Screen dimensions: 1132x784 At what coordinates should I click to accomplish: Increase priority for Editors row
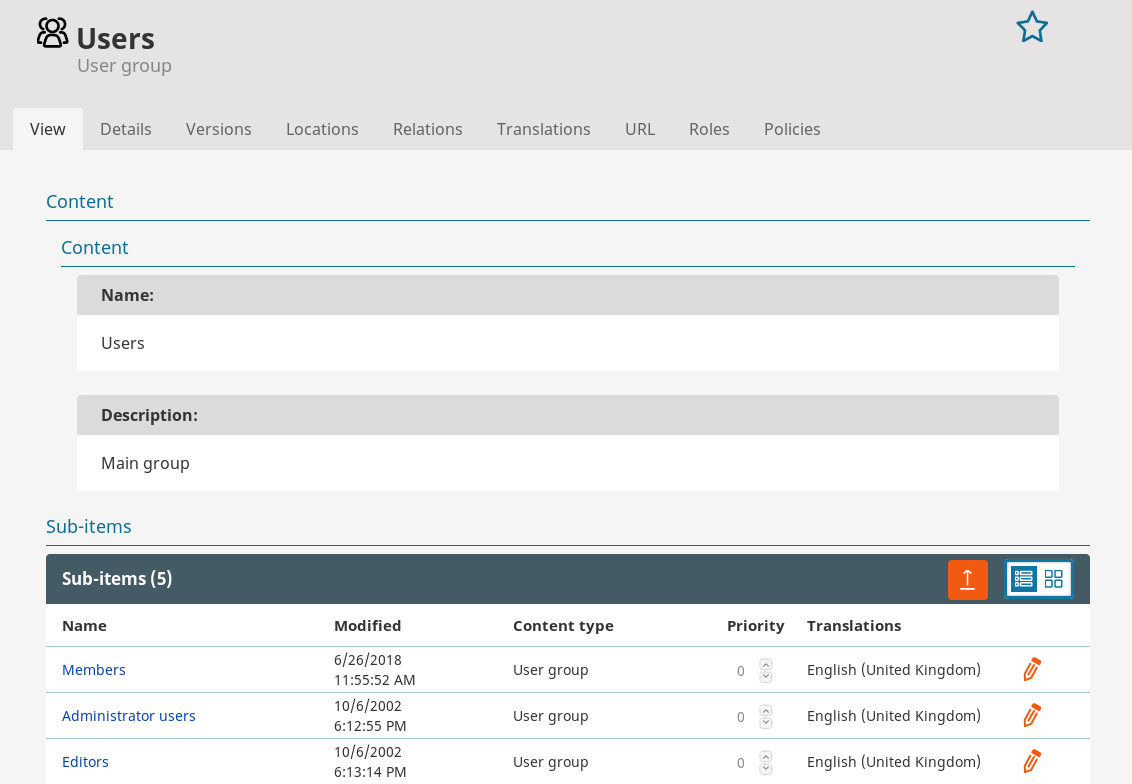pyautogui.click(x=766, y=757)
